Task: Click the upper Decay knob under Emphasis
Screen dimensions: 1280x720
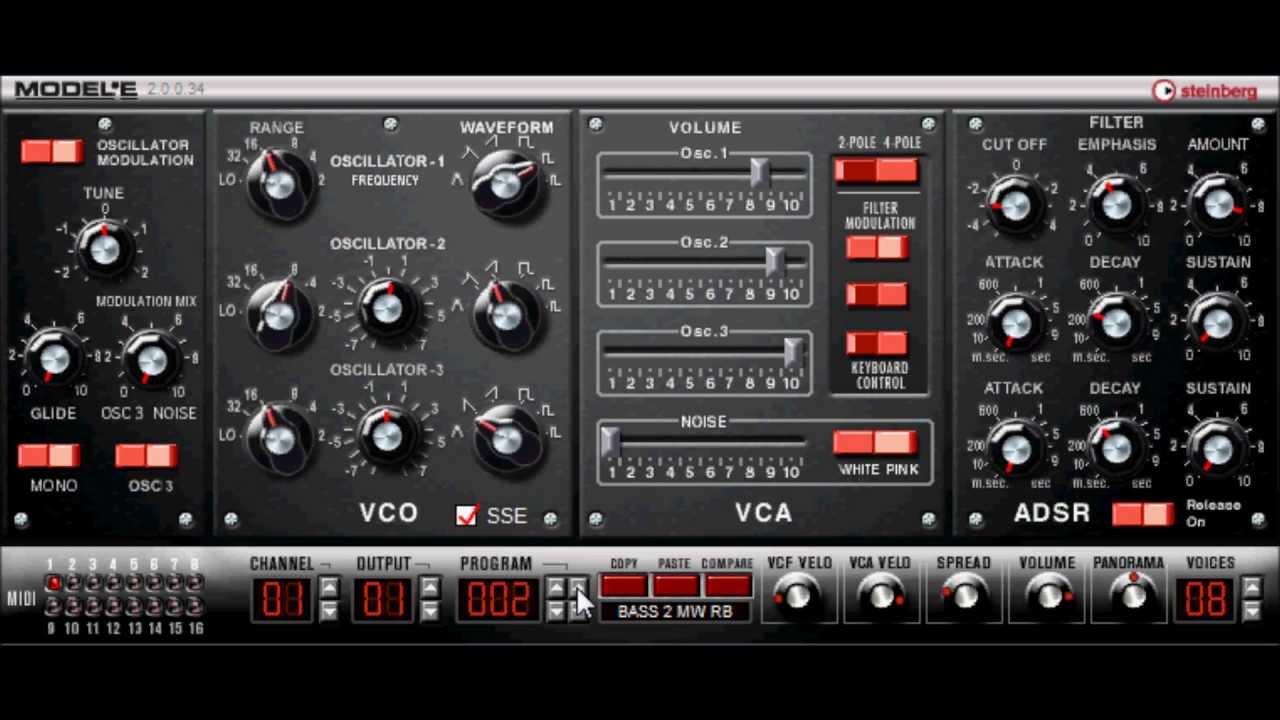Action: (1116, 322)
